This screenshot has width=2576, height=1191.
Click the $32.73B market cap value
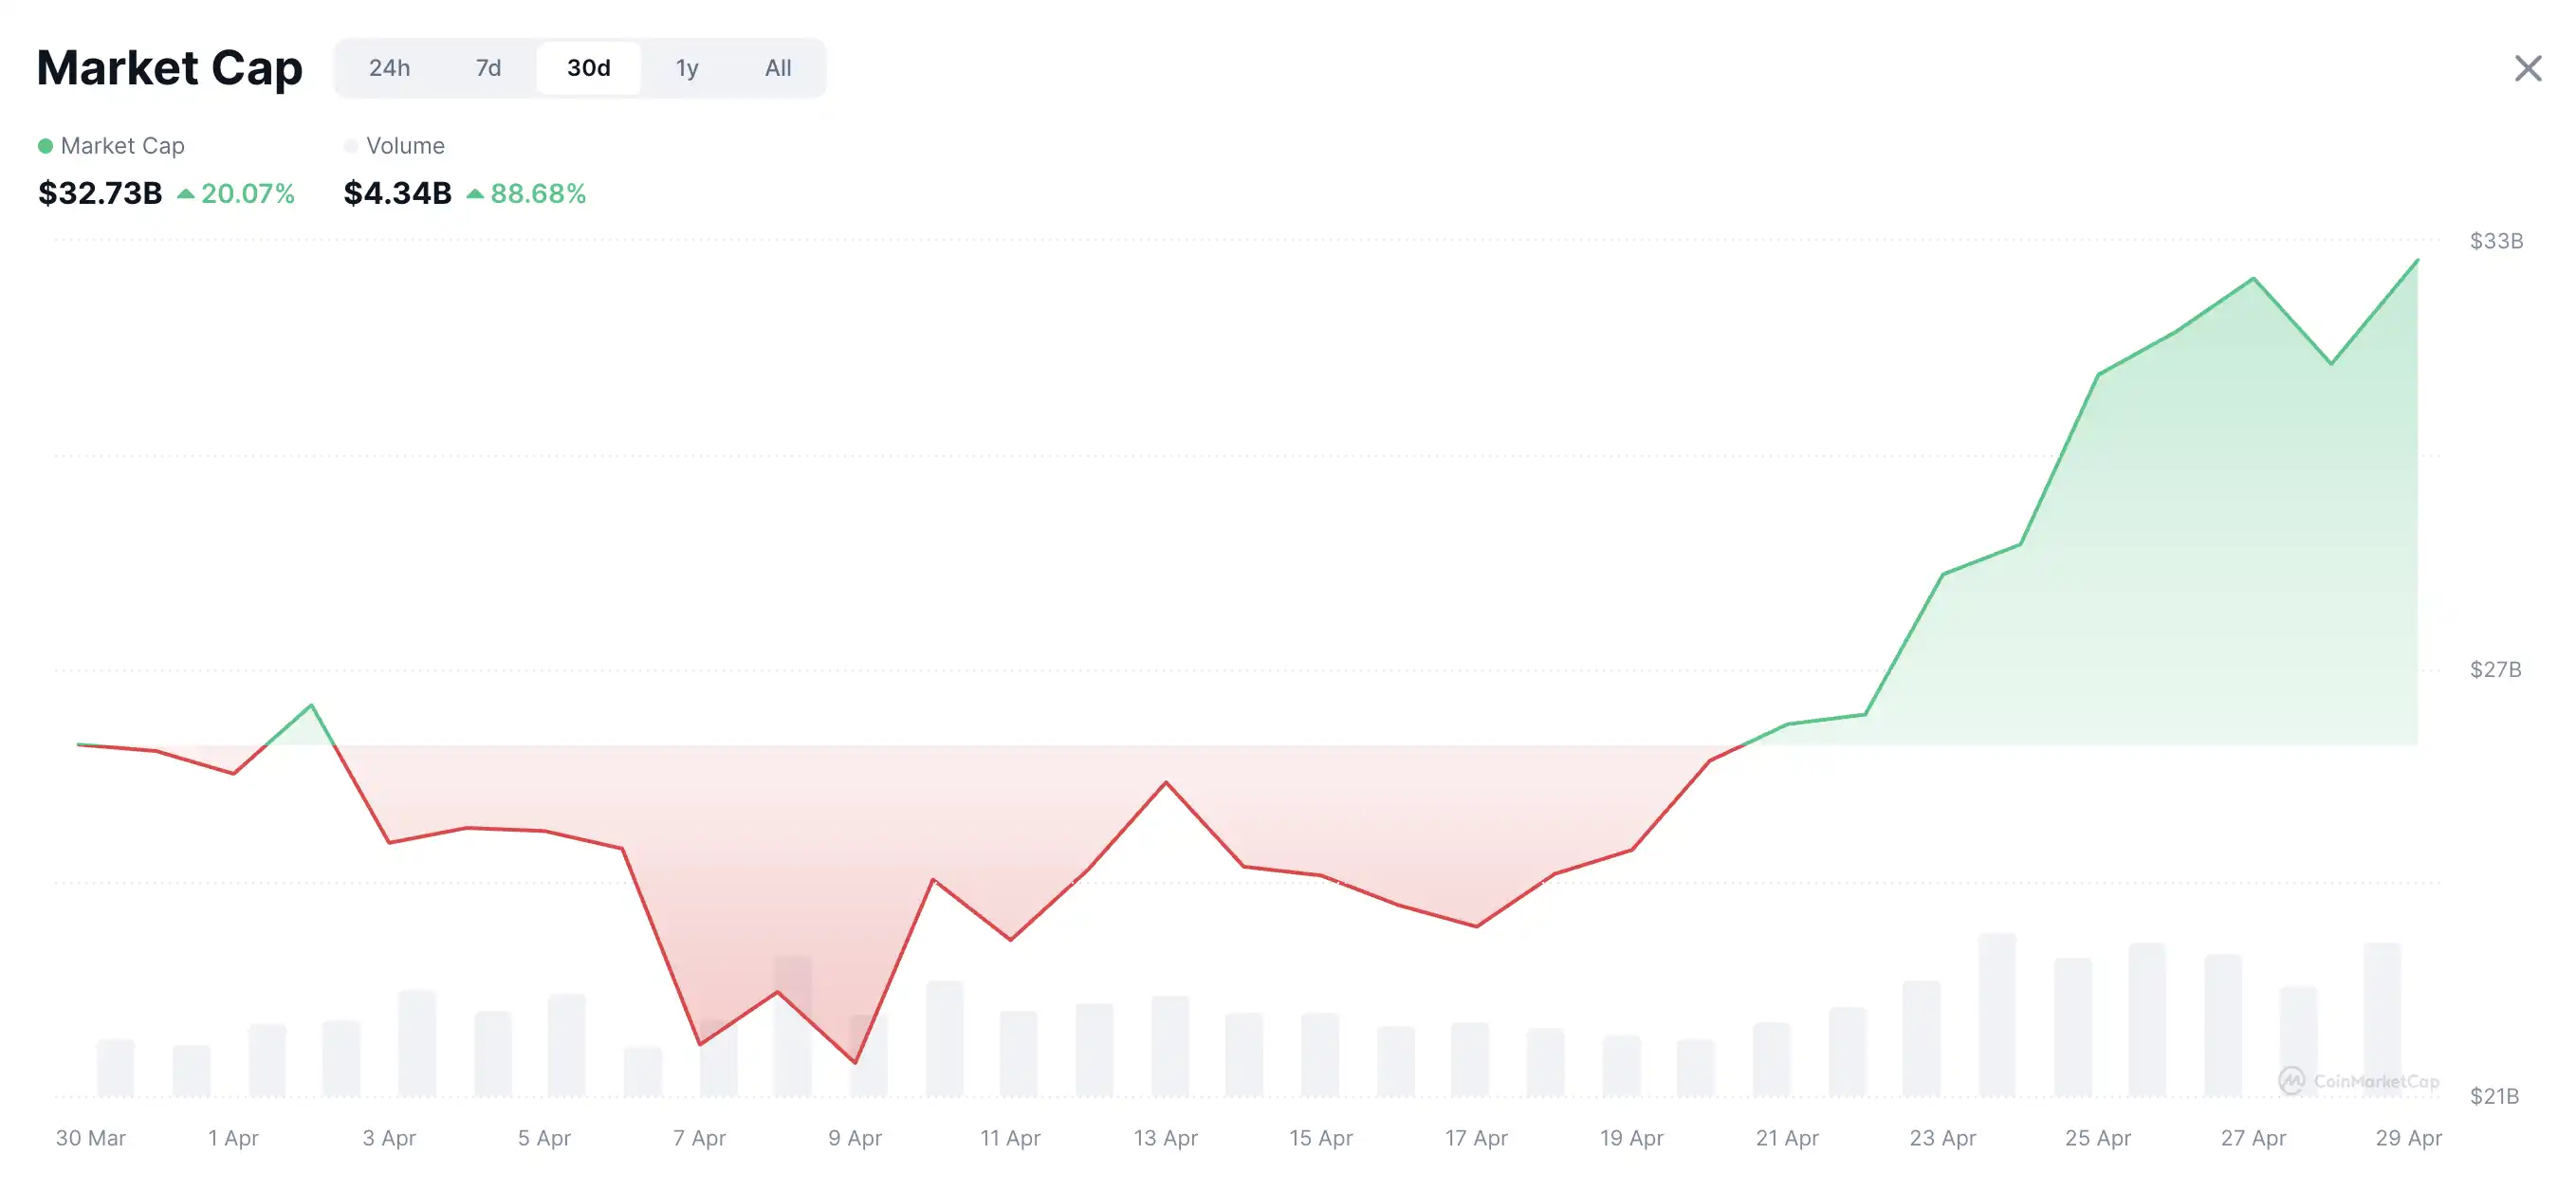[100, 193]
